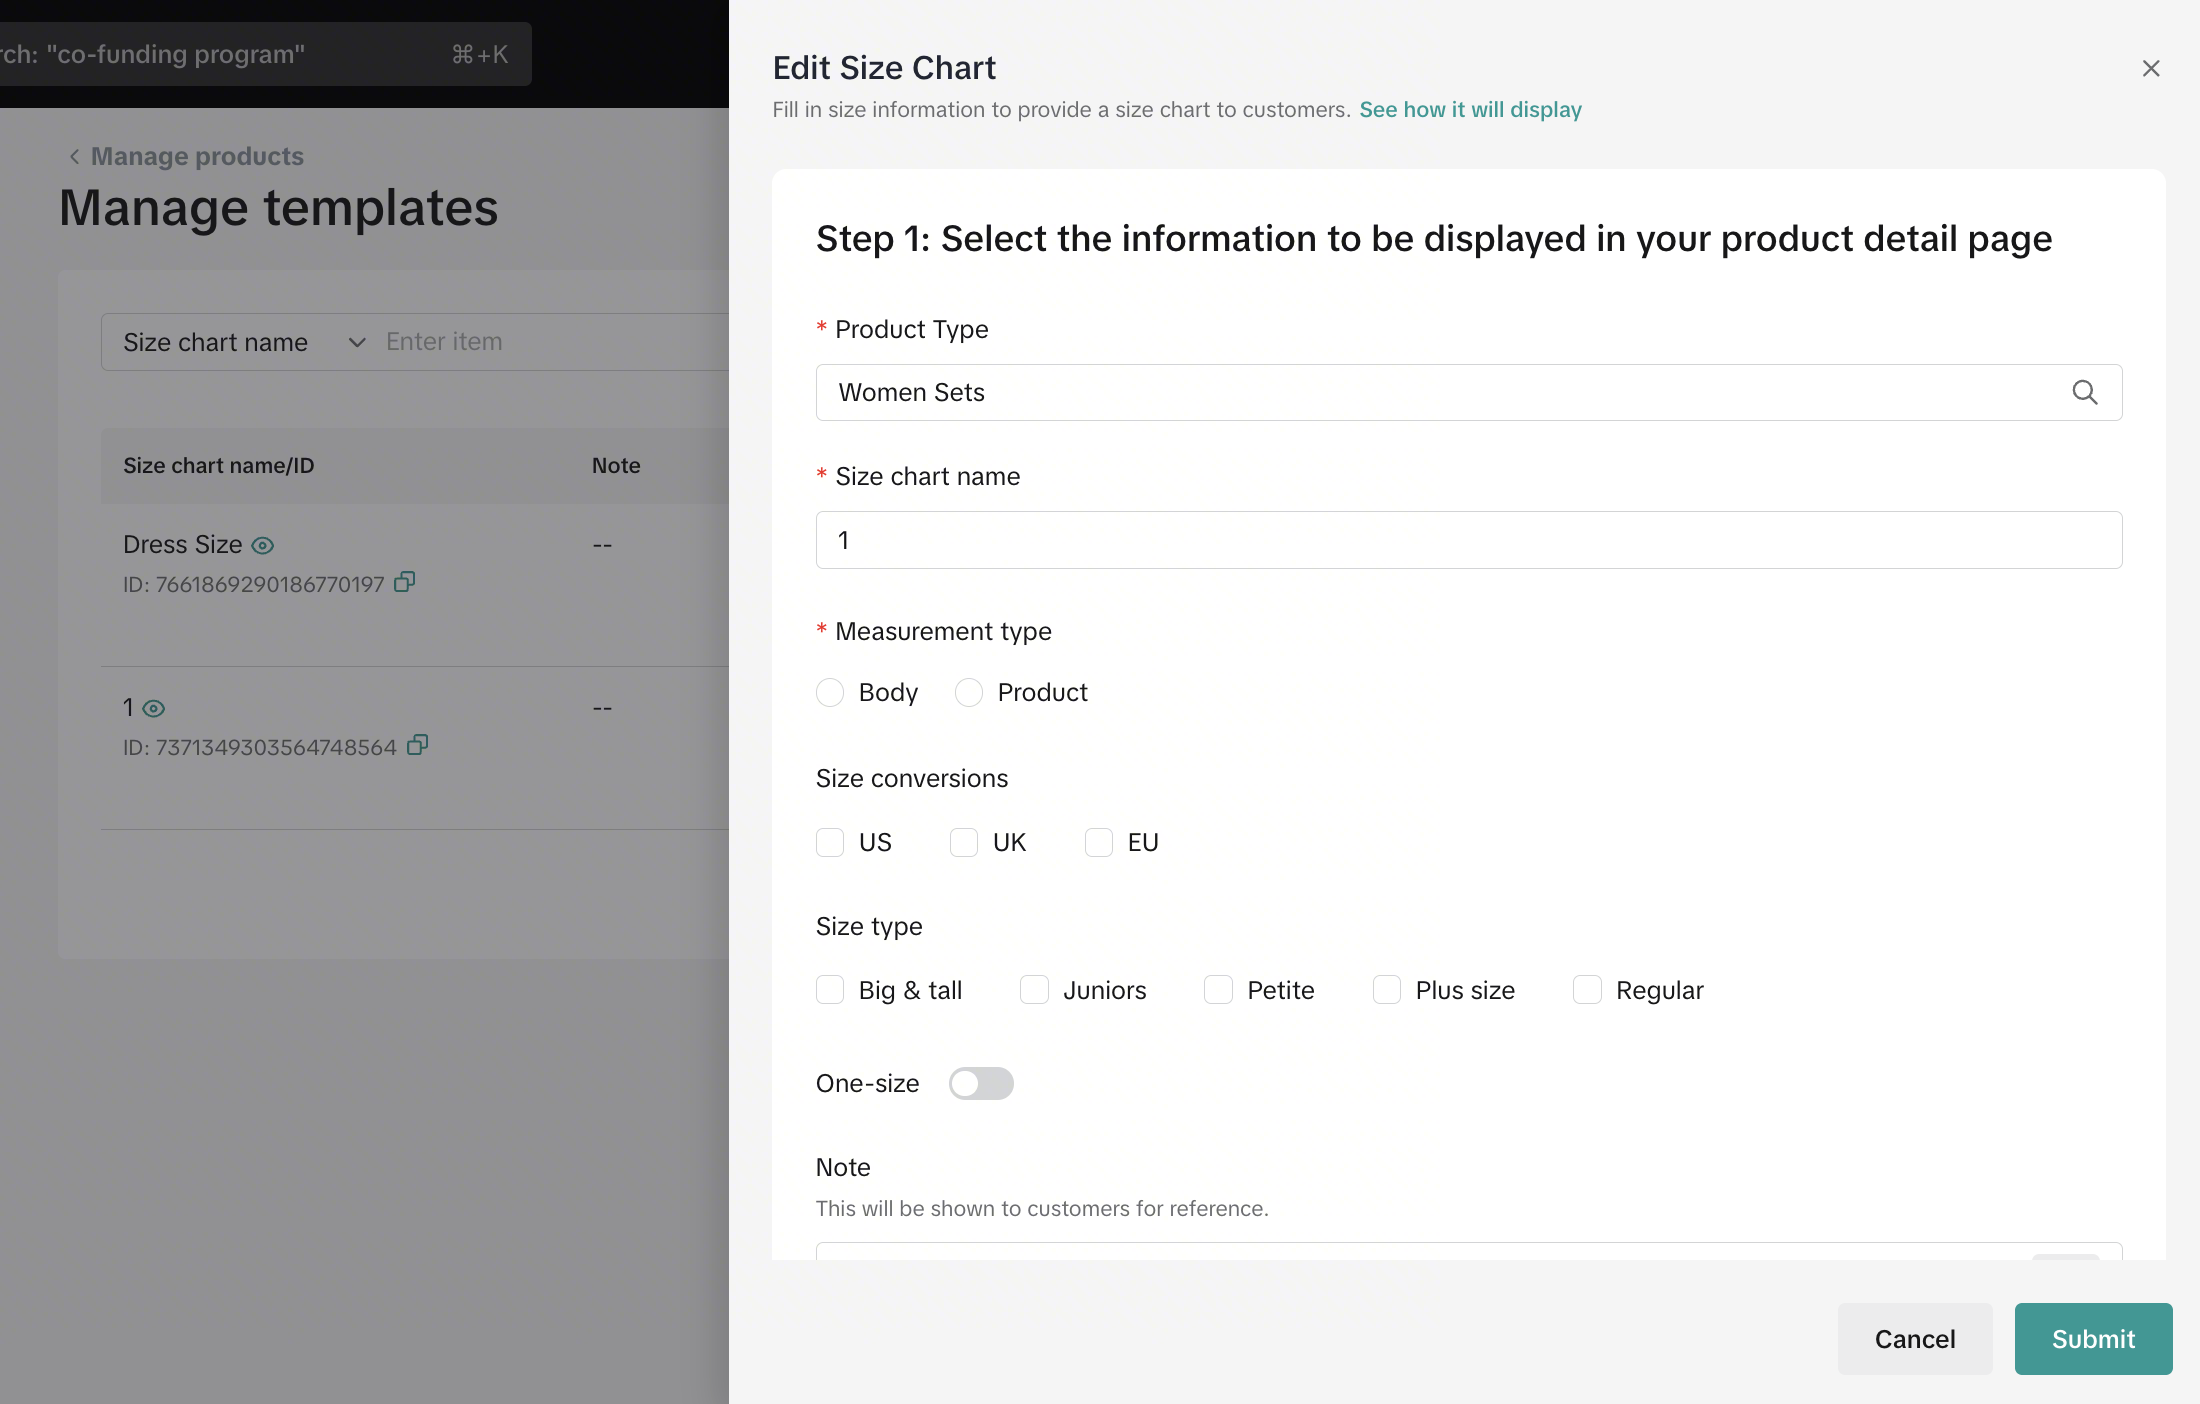
Task: Close the Edit Size Chart panel
Action: (2151, 68)
